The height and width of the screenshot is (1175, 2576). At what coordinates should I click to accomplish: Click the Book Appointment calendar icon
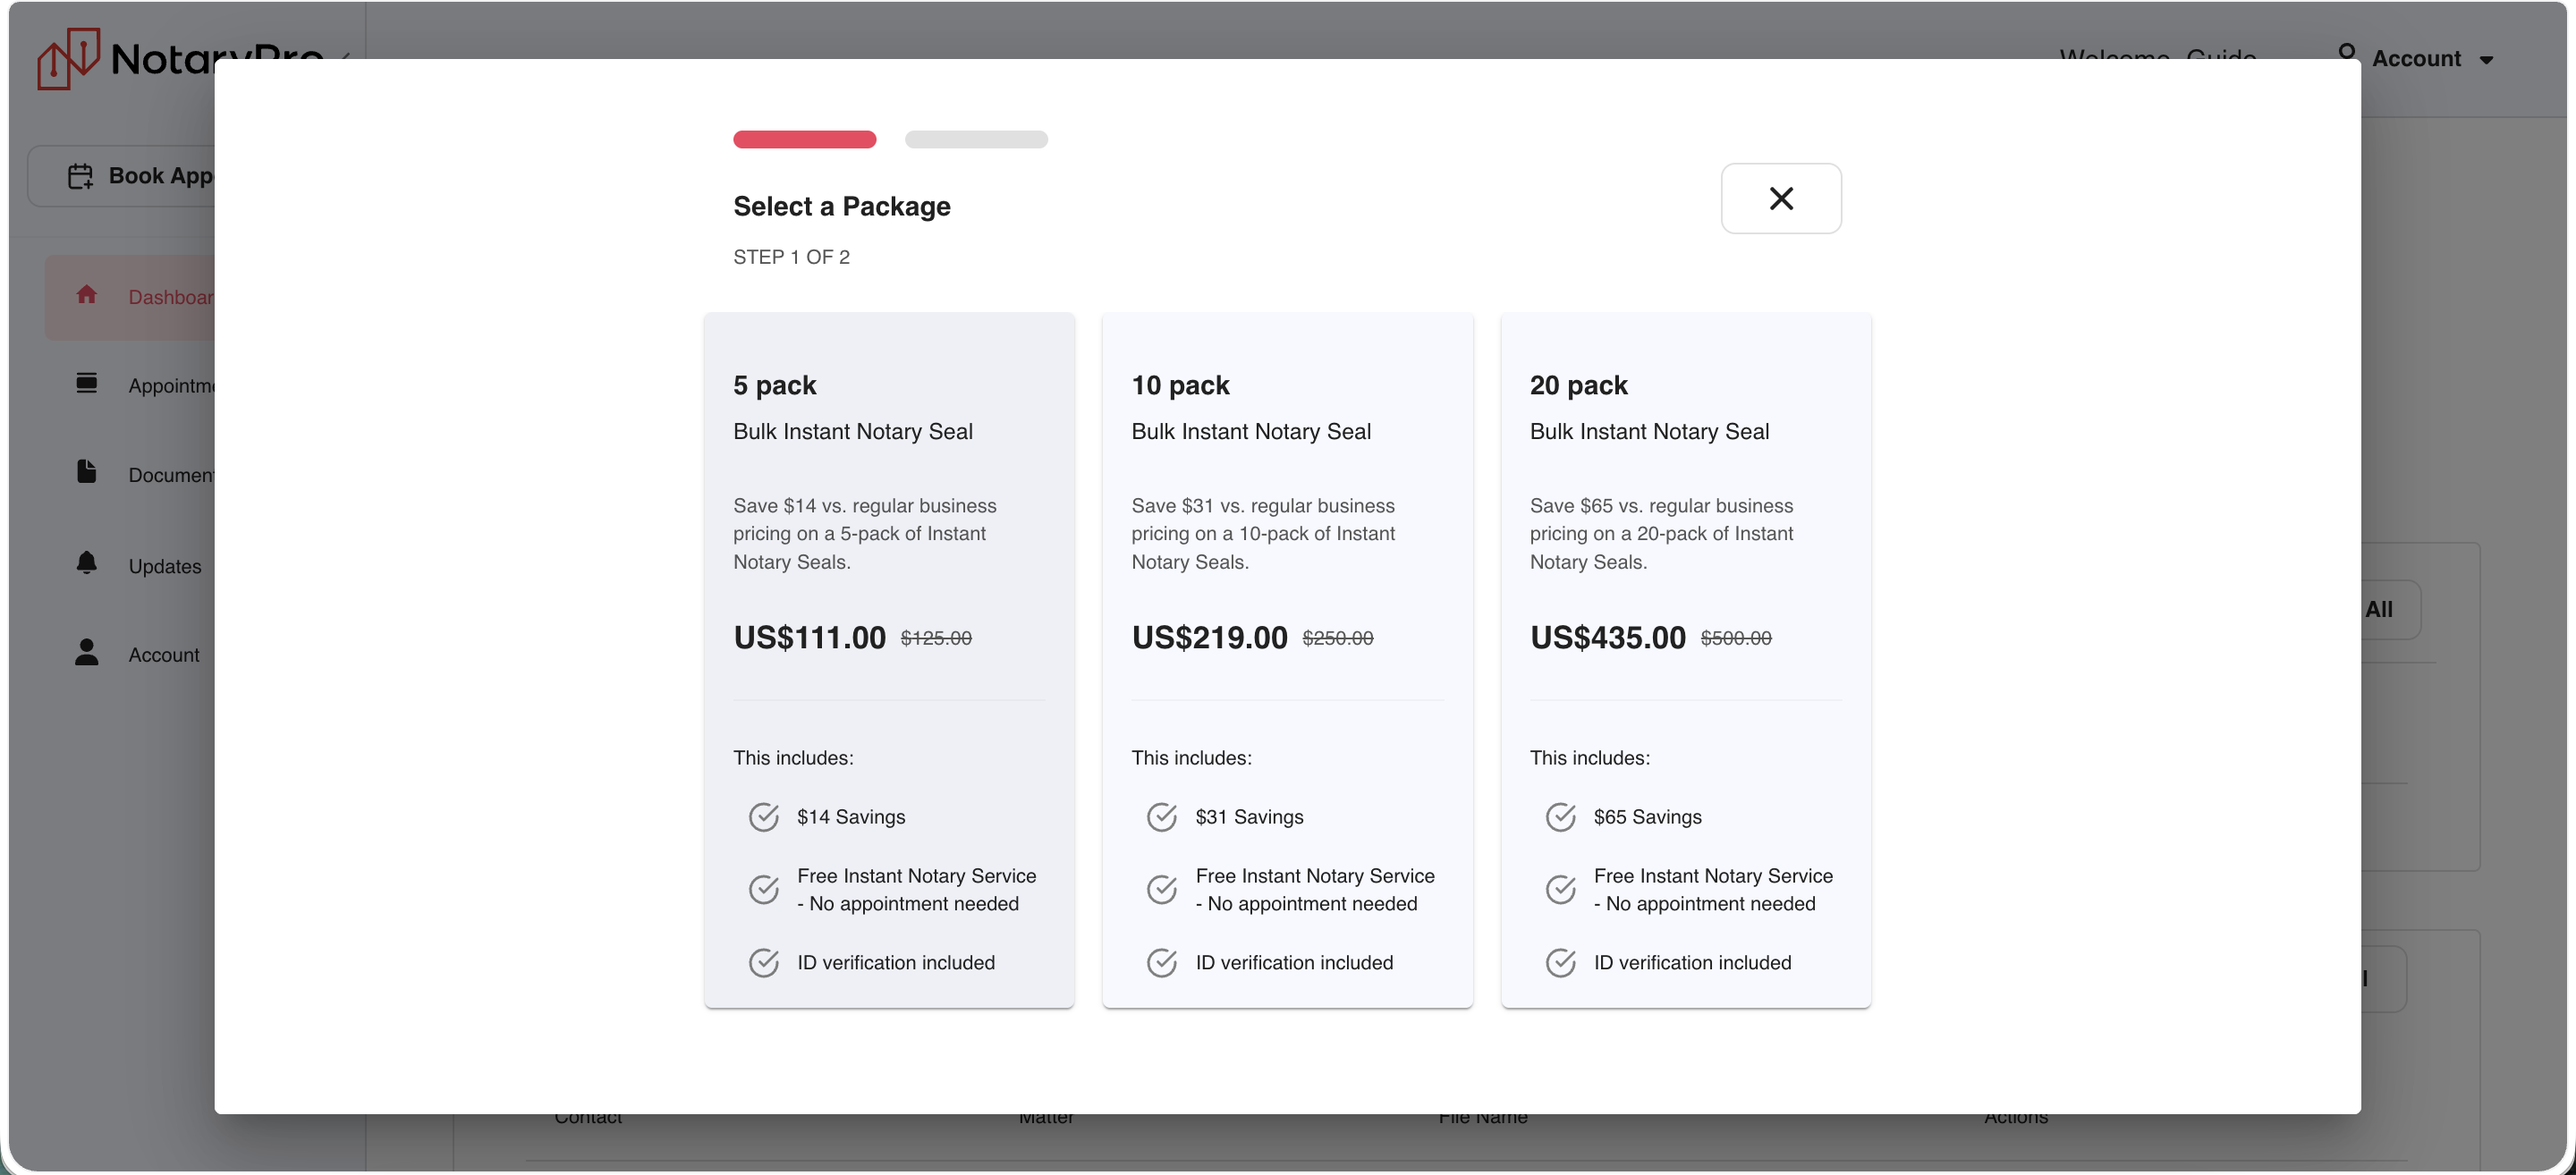tap(80, 176)
